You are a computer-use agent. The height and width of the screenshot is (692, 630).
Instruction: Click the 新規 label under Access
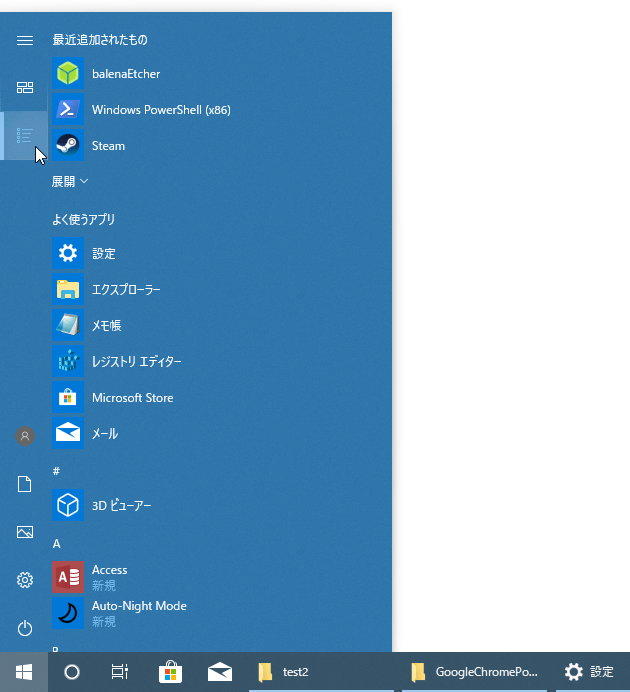coord(104,586)
